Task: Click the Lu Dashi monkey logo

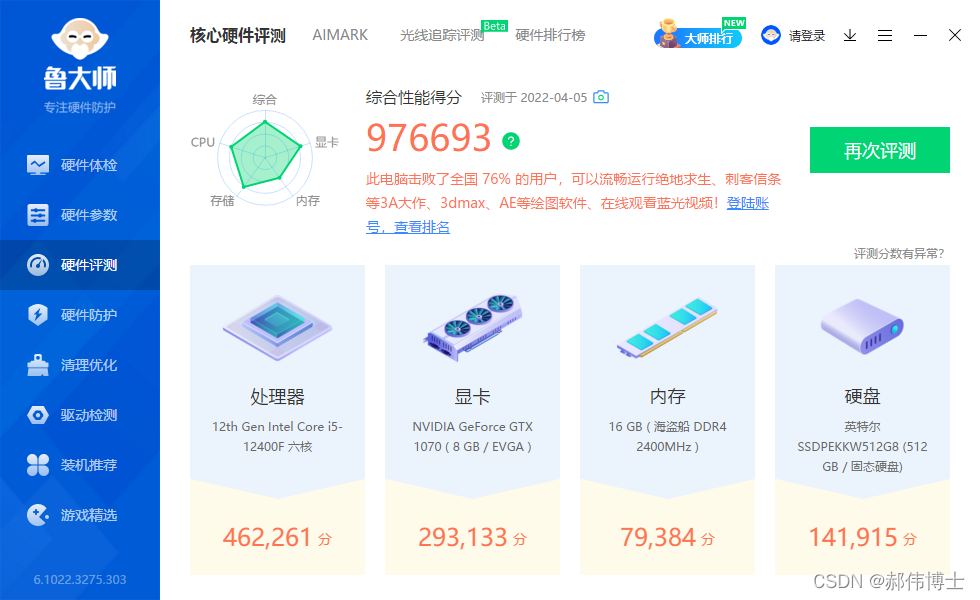Action: [x=80, y=39]
